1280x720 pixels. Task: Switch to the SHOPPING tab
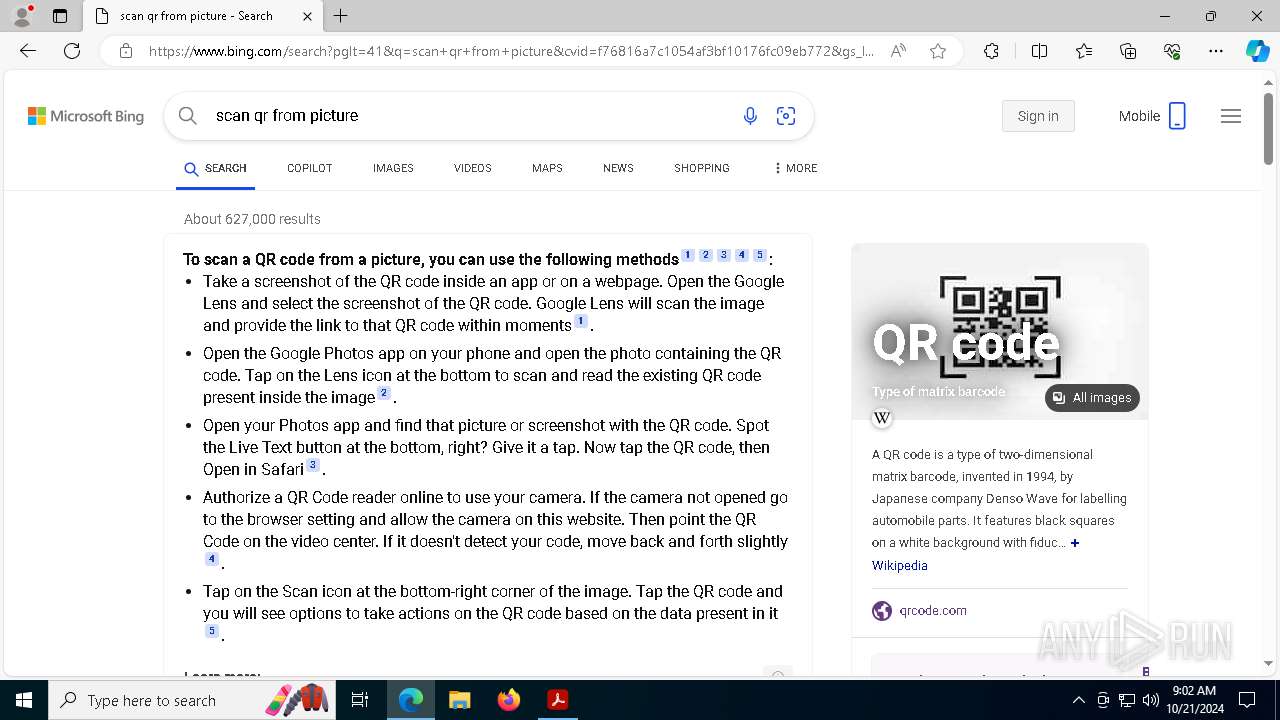[701, 168]
